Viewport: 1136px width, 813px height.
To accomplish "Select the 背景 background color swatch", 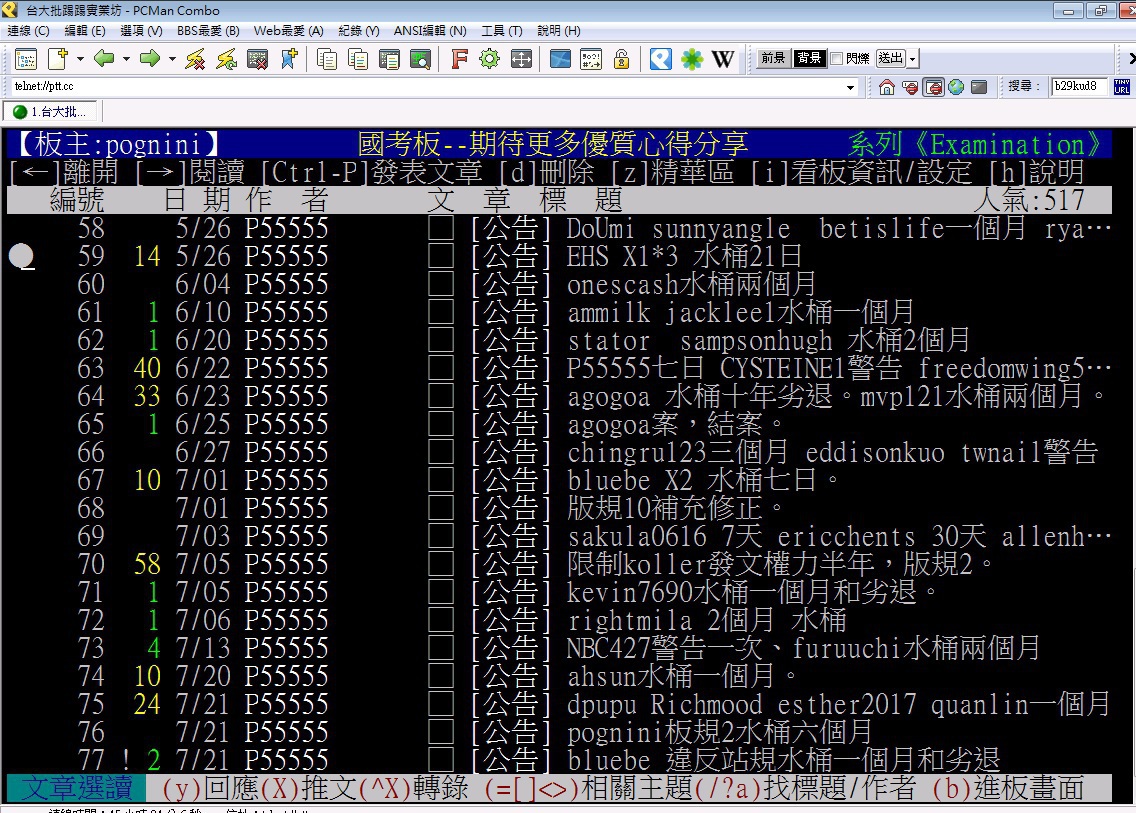I will click(809, 59).
